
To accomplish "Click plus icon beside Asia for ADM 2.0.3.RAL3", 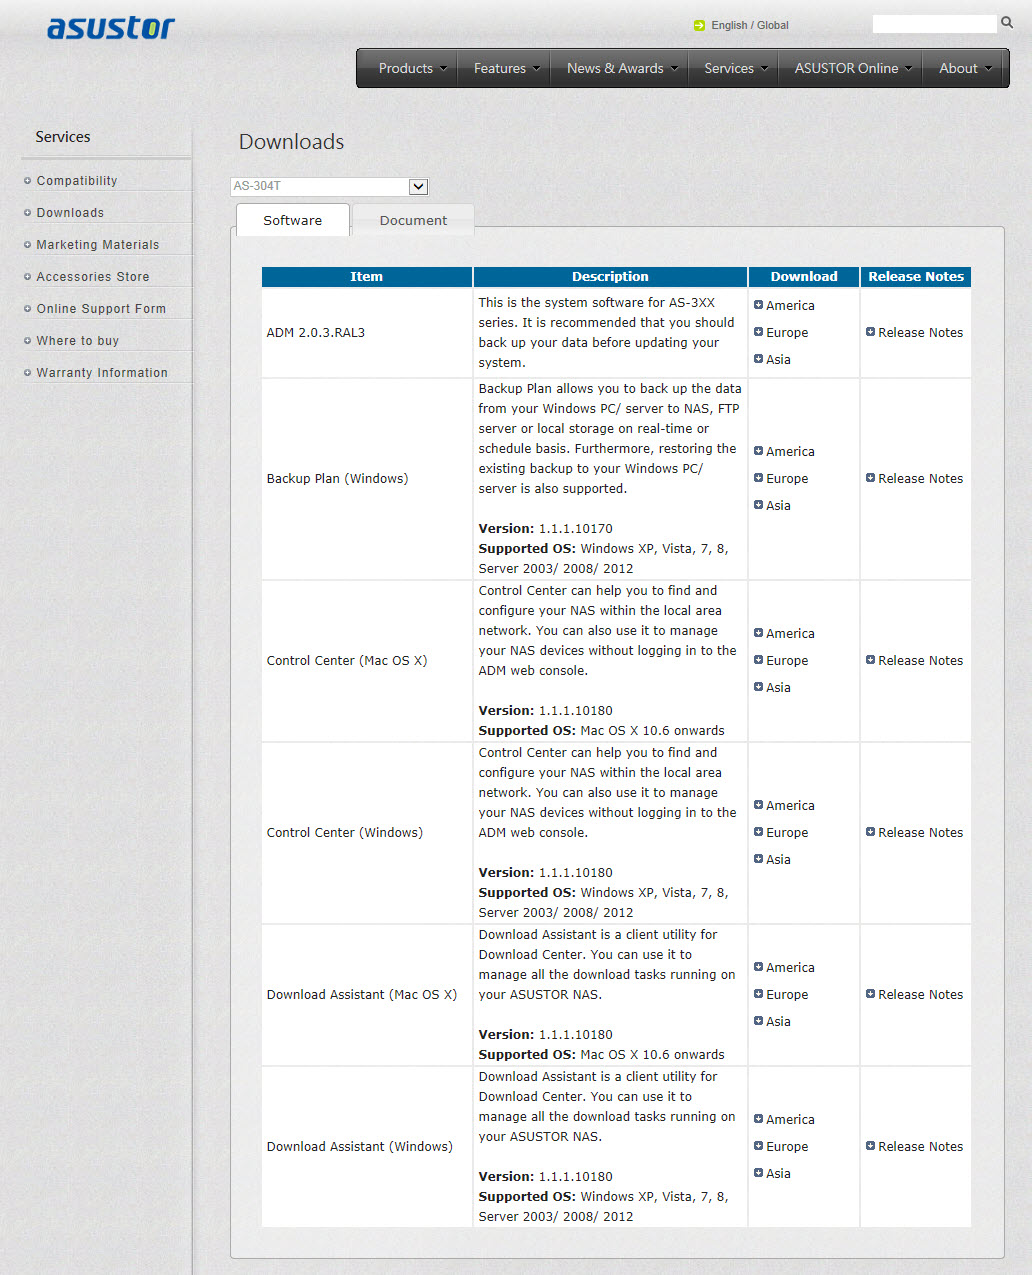I will (x=758, y=359).
